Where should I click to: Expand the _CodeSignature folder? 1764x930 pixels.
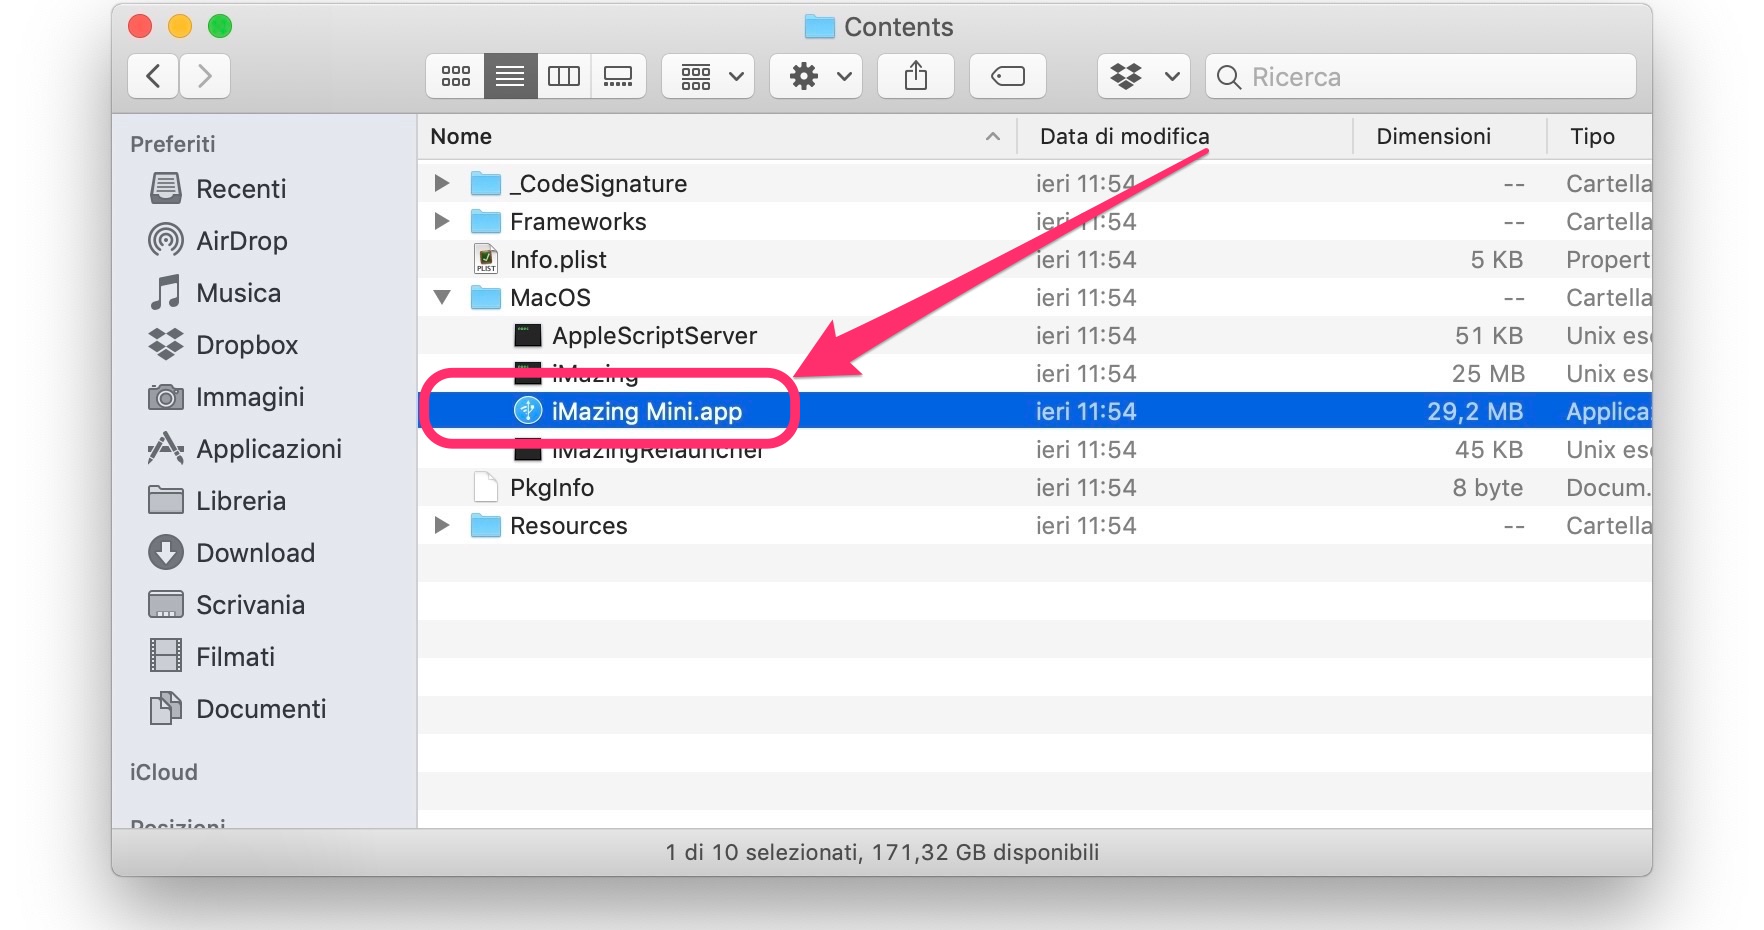pyautogui.click(x=441, y=183)
